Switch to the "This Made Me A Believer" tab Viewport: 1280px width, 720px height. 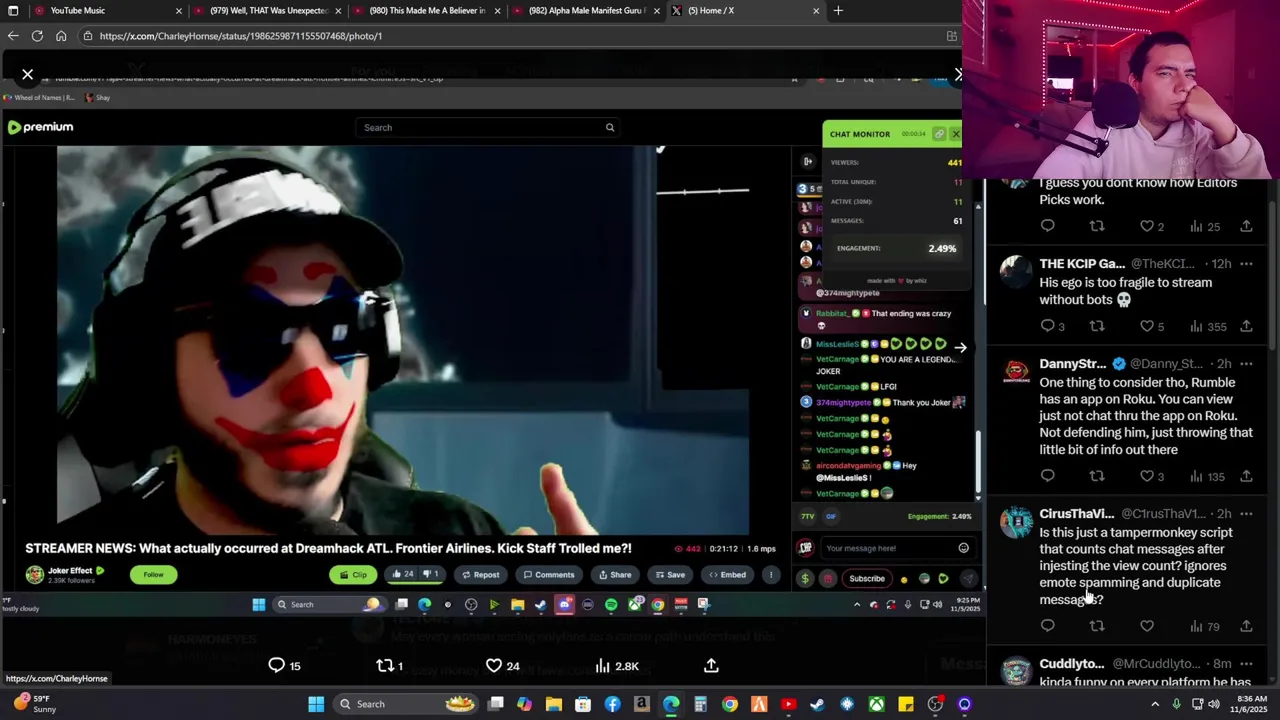click(x=427, y=11)
